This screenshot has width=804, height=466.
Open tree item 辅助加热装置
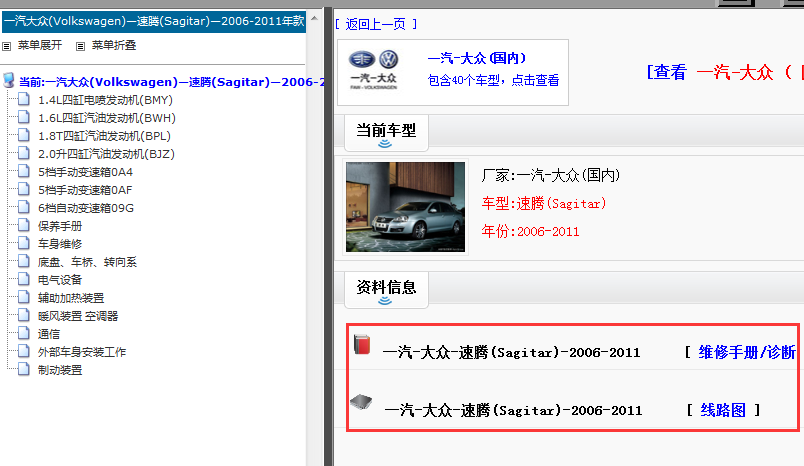point(71,298)
